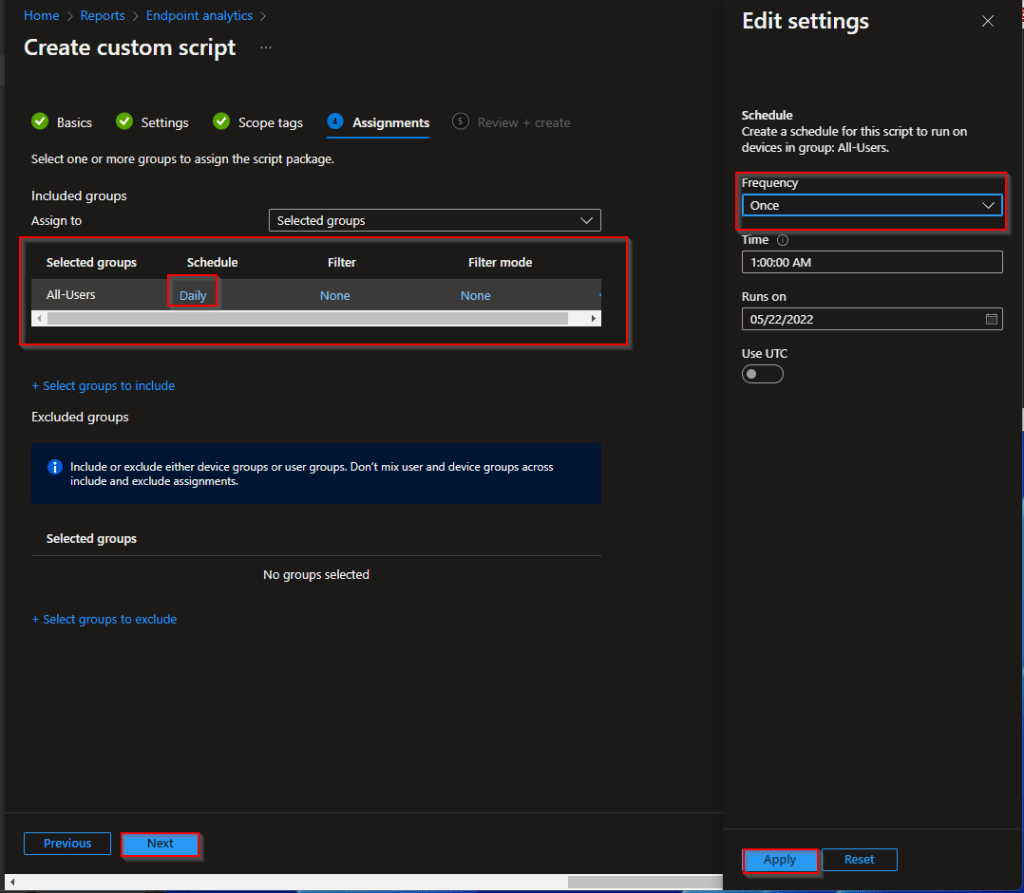Click the Time info icon
This screenshot has height=893, width=1024.
pos(782,240)
